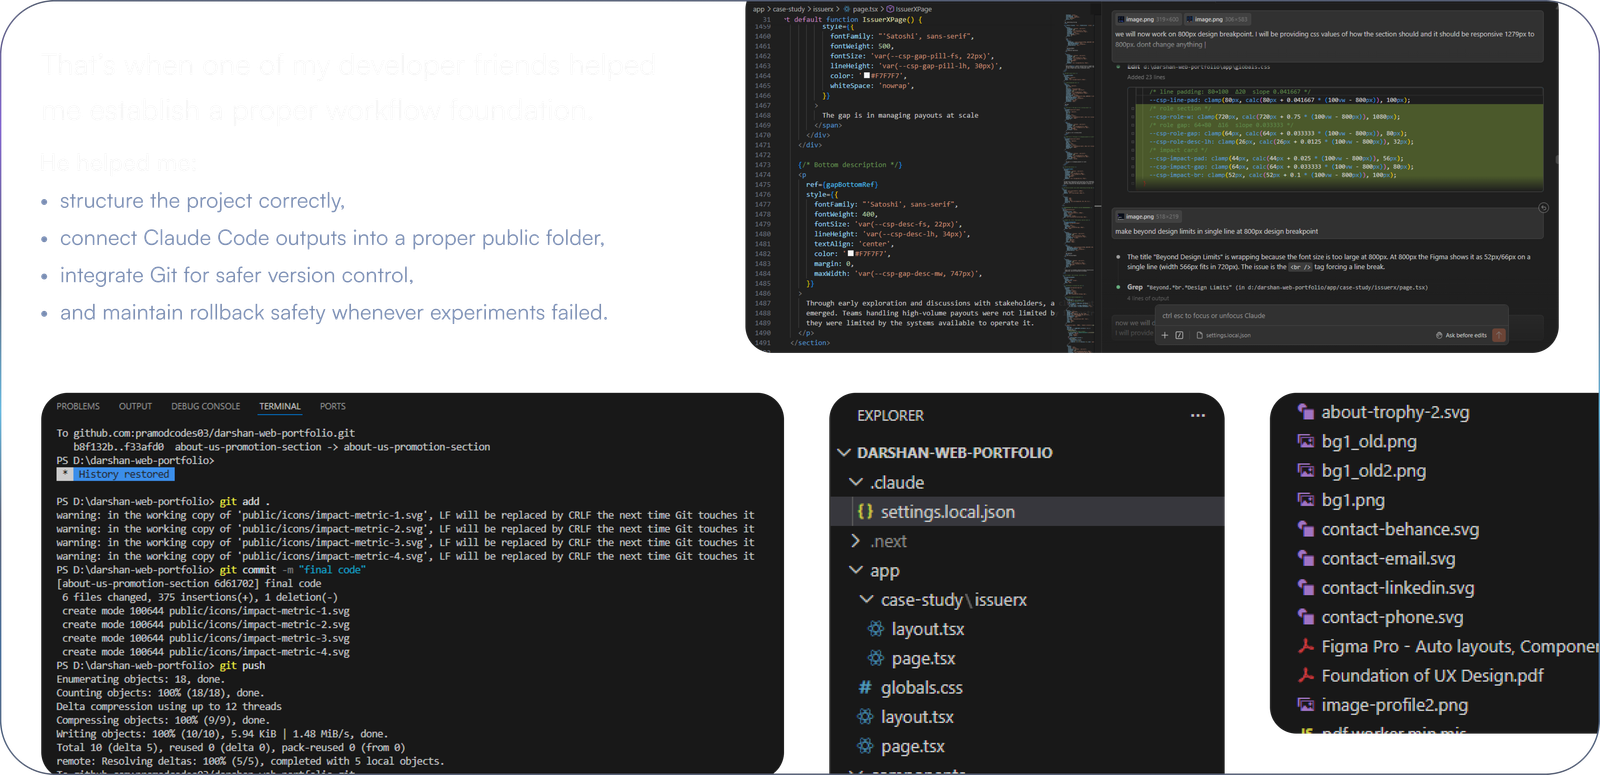The image size is (1600, 775).
Task: Click the 'git add .' command in terminal
Action: click(245, 502)
